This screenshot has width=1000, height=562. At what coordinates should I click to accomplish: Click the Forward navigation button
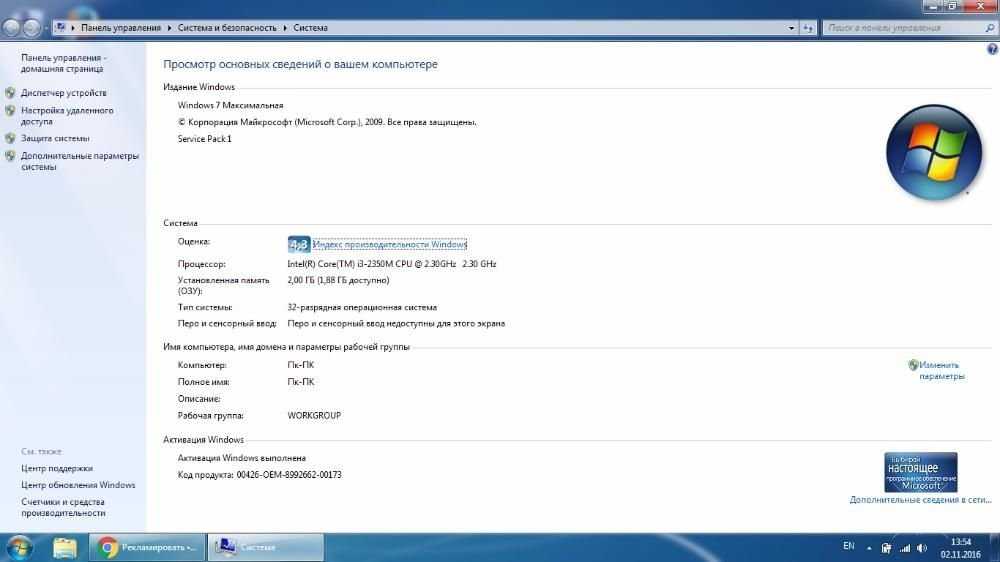coord(32,27)
